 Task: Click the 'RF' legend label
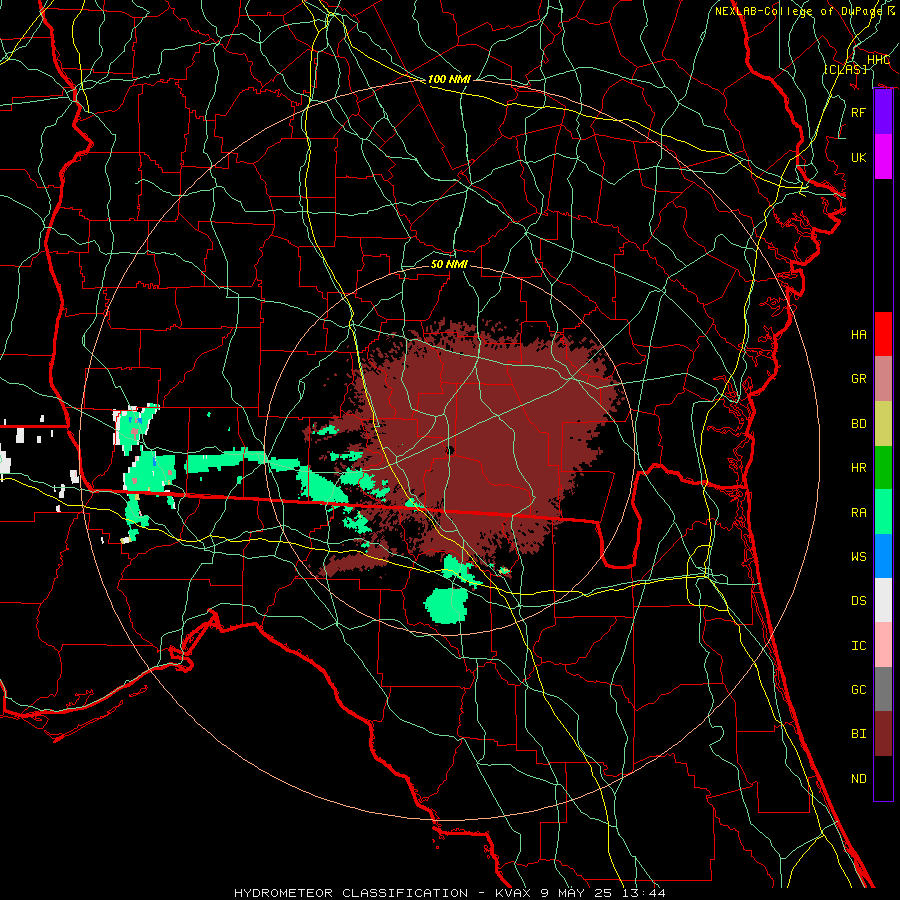pos(858,112)
